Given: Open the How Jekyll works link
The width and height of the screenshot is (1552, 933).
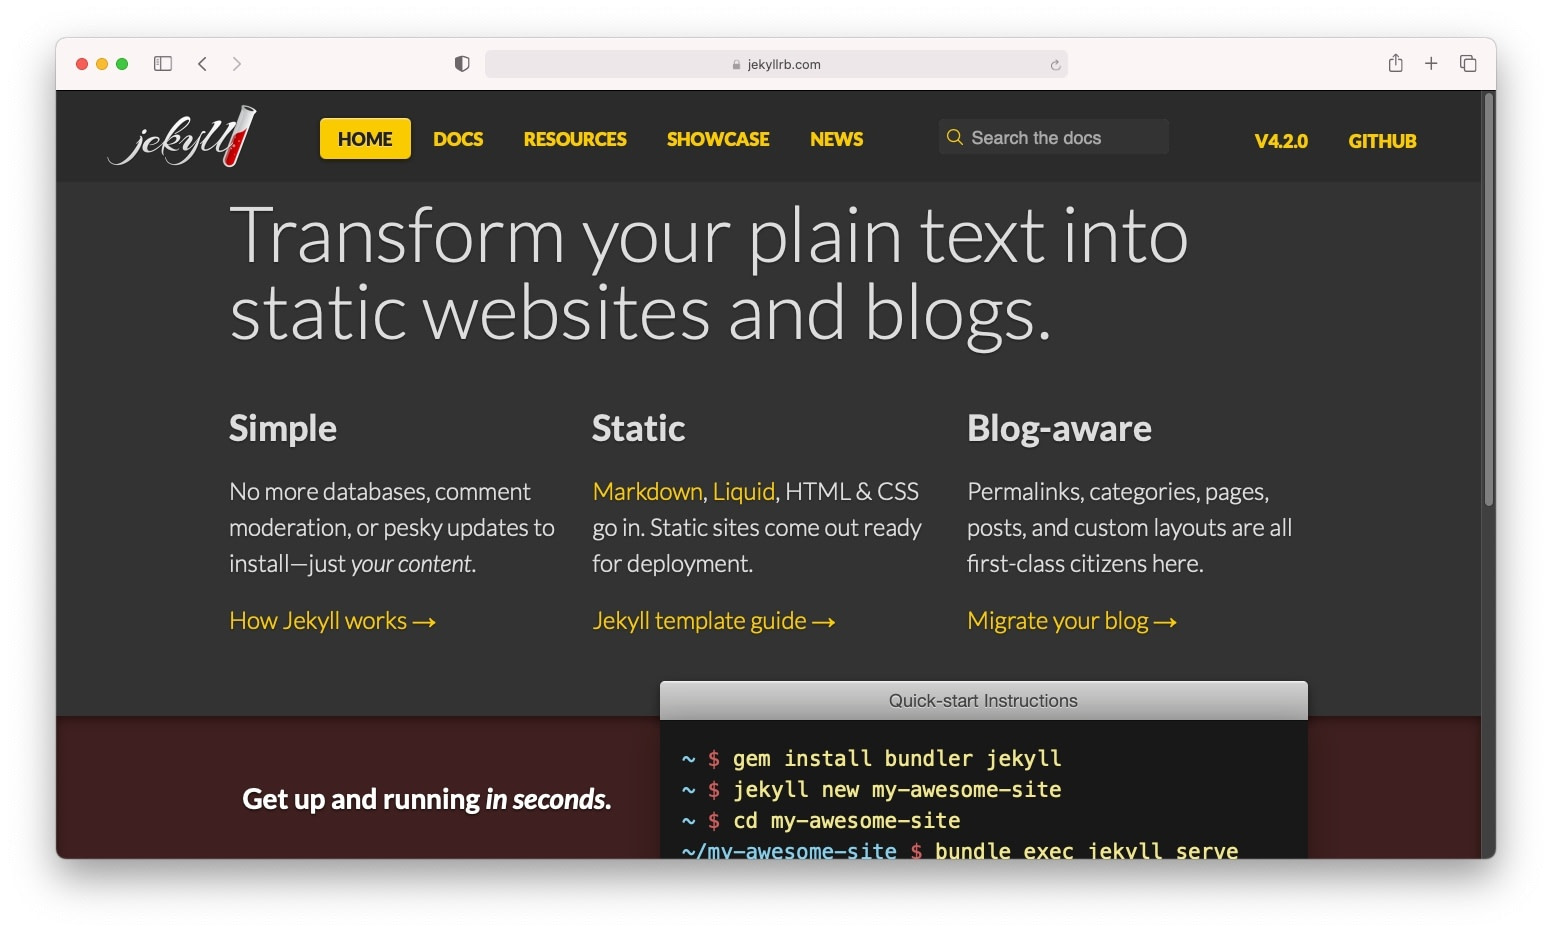Looking at the screenshot, I should click(x=332, y=620).
